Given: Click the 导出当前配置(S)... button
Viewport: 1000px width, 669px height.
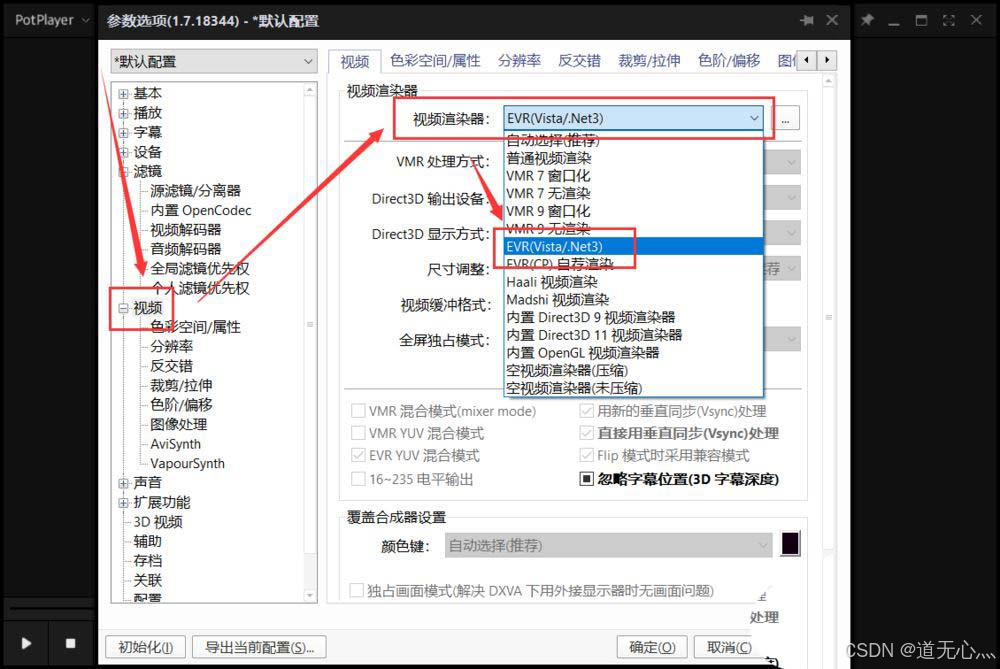Looking at the screenshot, I should [x=259, y=647].
